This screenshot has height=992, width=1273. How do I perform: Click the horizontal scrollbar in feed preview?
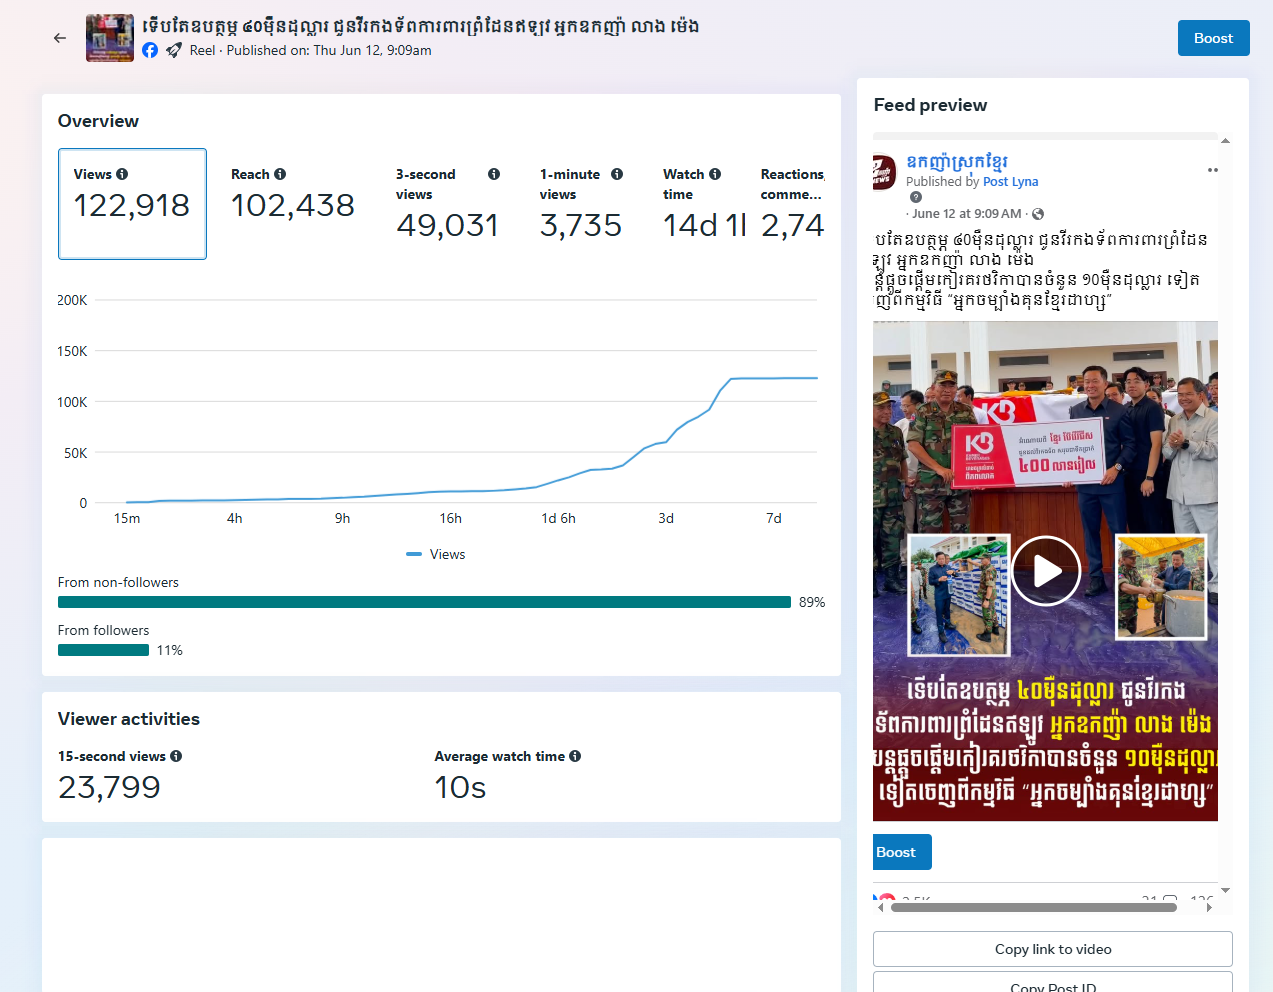(x=1033, y=908)
